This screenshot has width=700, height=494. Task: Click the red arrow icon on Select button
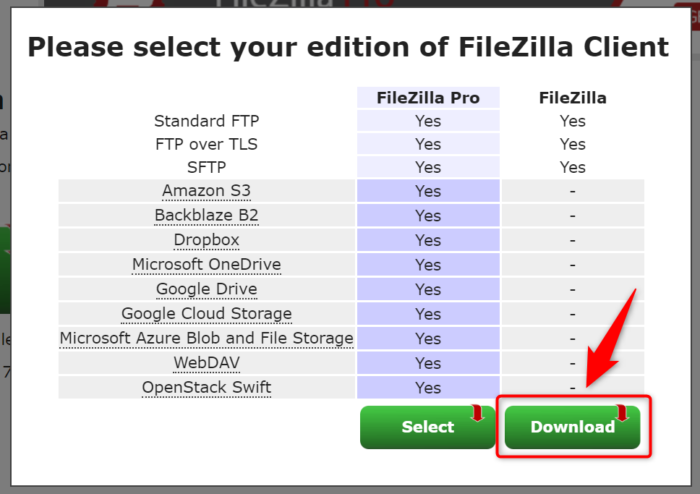[x=477, y=414]
